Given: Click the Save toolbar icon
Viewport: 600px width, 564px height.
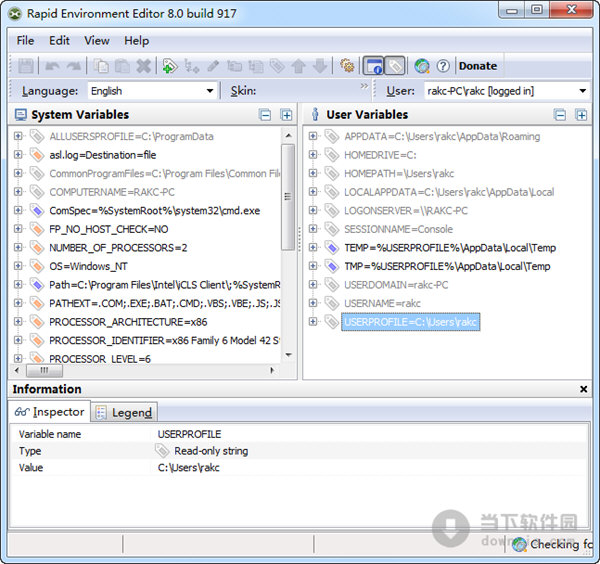Looking at the screenshot, I should [26, 66].
